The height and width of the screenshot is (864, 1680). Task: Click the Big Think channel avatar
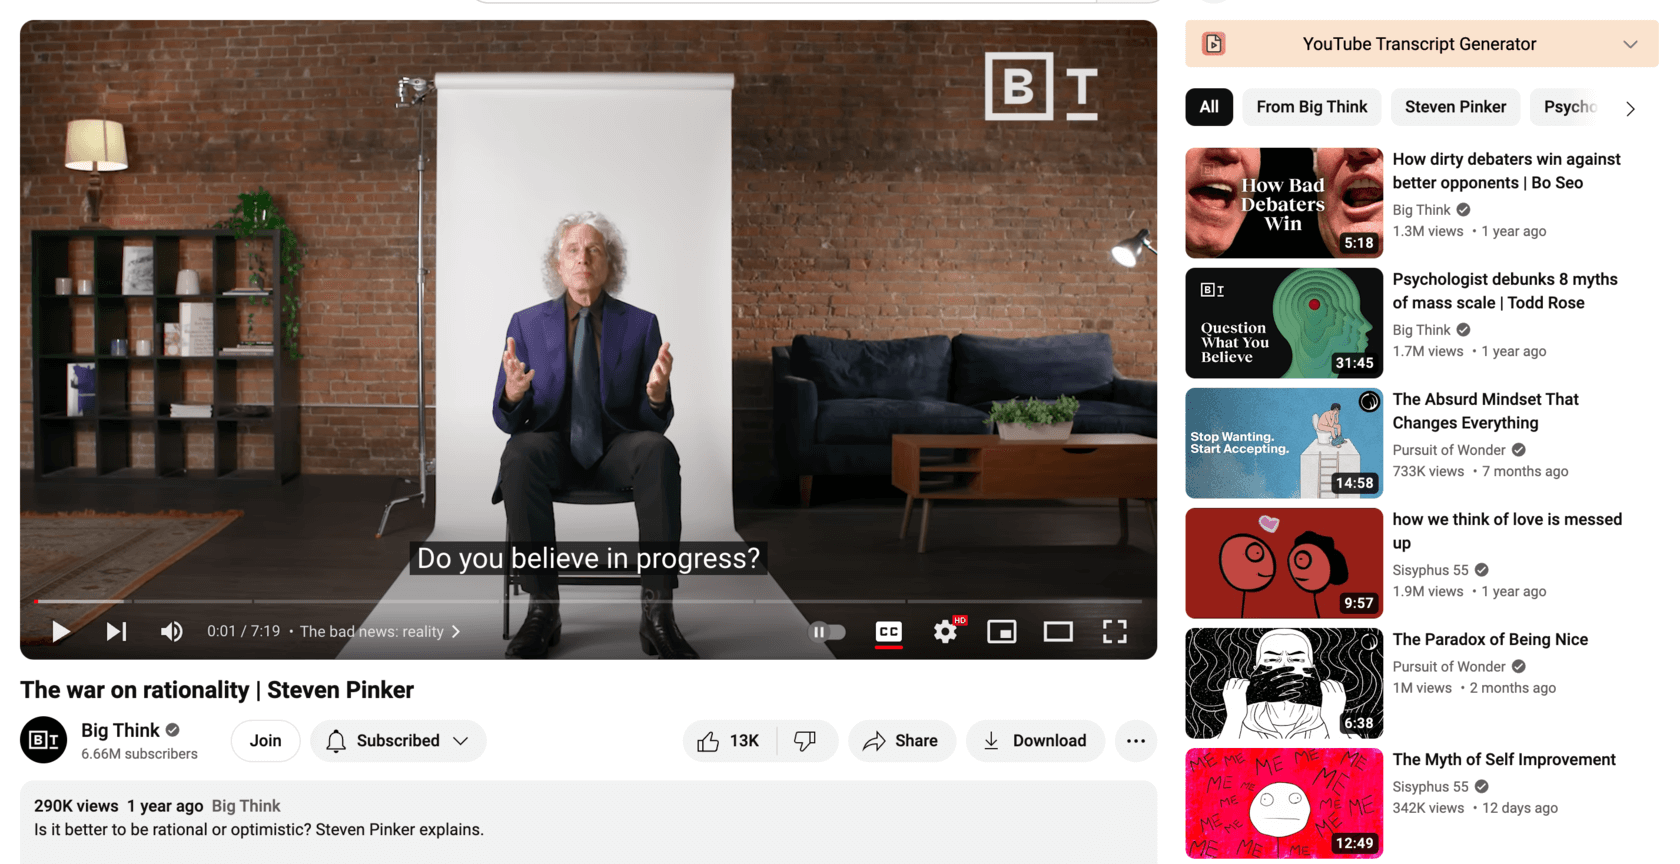[43, 740]
